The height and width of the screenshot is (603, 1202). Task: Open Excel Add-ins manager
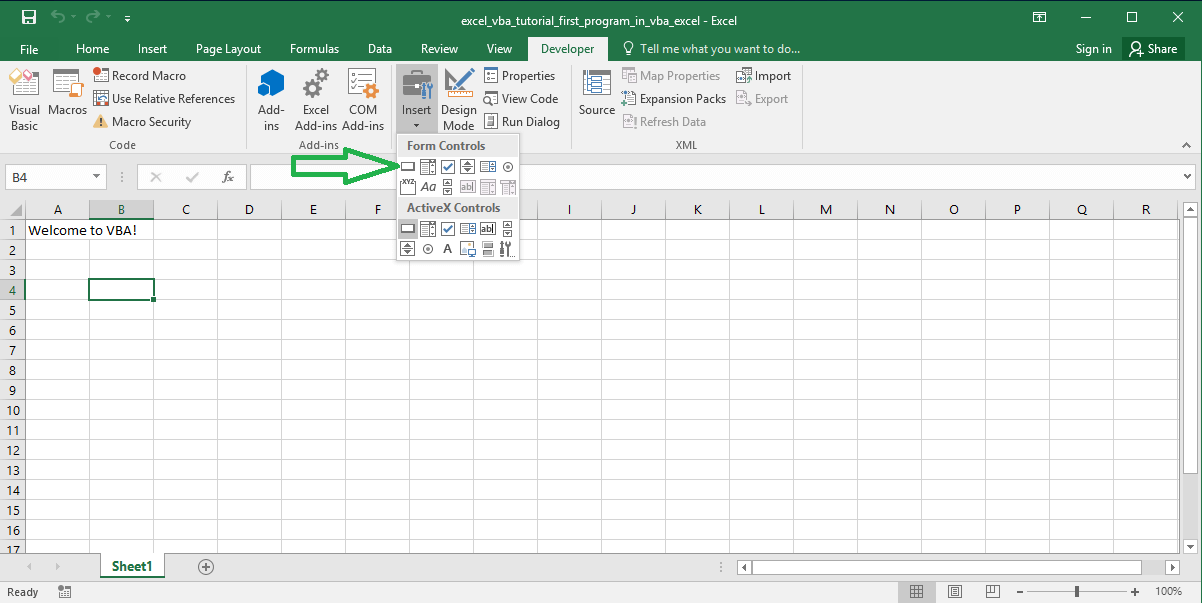point(316,101)
